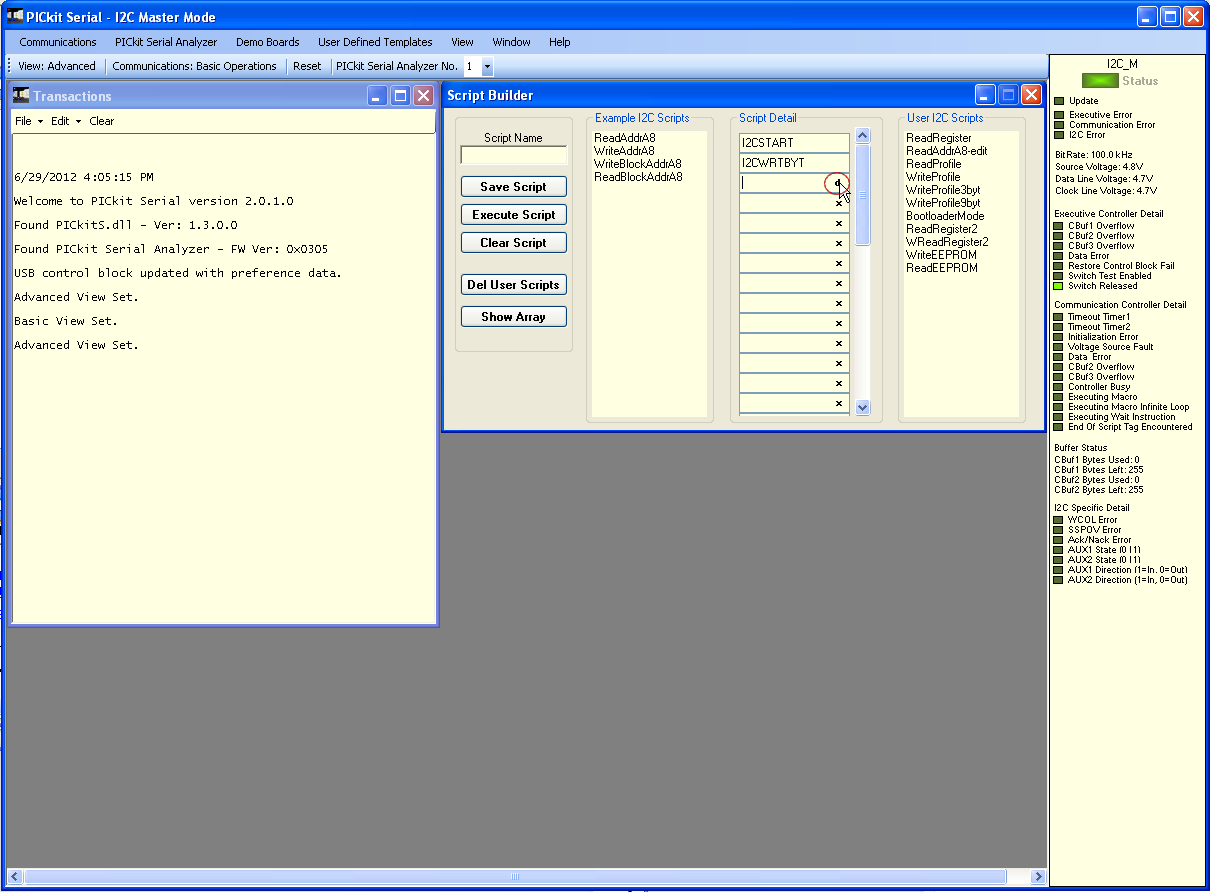Select WriteProfile9byt user script
The height and width of the screenshot is (892, 1210).
pos(943,203)
